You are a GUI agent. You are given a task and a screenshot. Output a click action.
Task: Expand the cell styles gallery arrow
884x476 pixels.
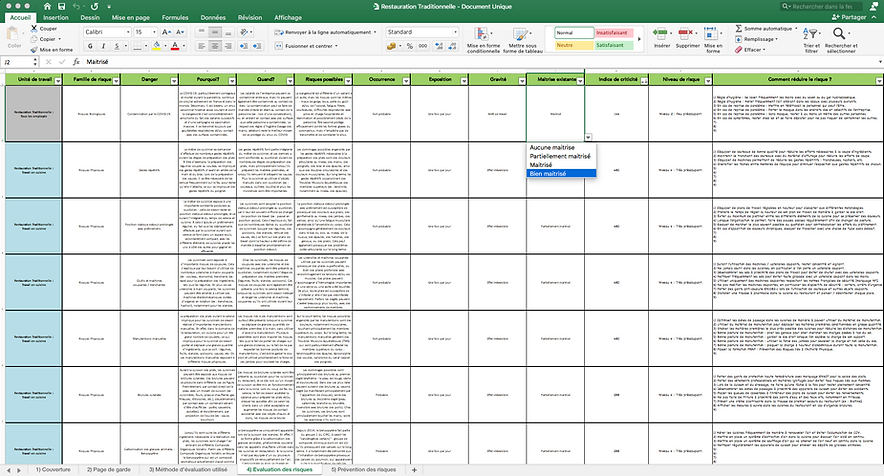coord(639,39)
